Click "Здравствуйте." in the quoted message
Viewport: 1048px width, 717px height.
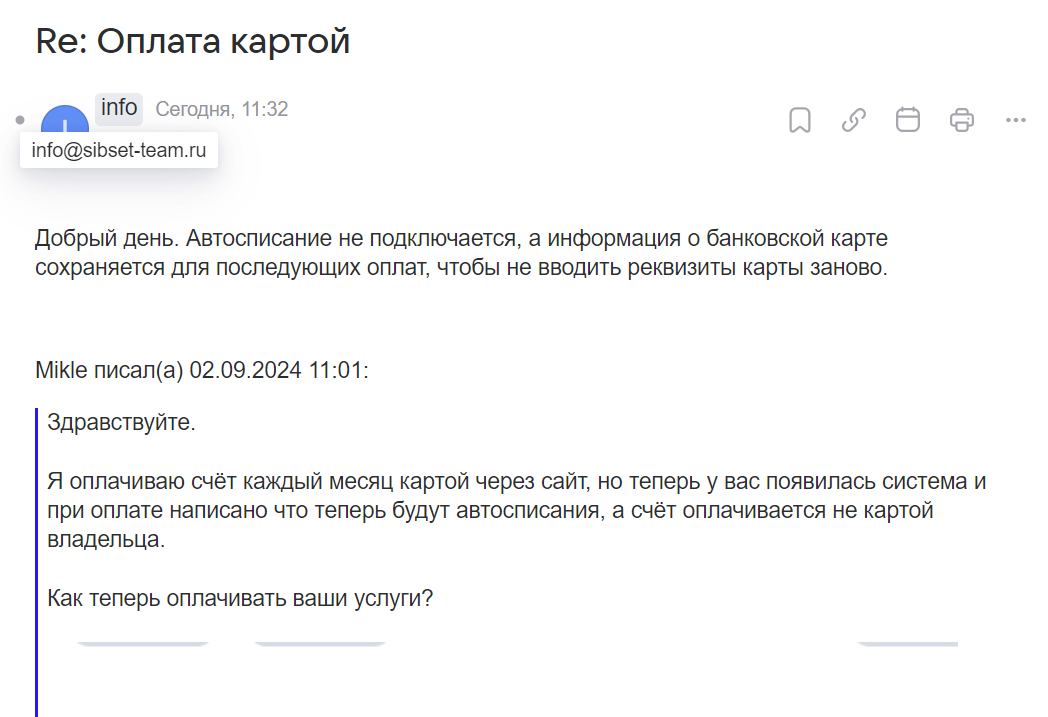coord(121,422)
